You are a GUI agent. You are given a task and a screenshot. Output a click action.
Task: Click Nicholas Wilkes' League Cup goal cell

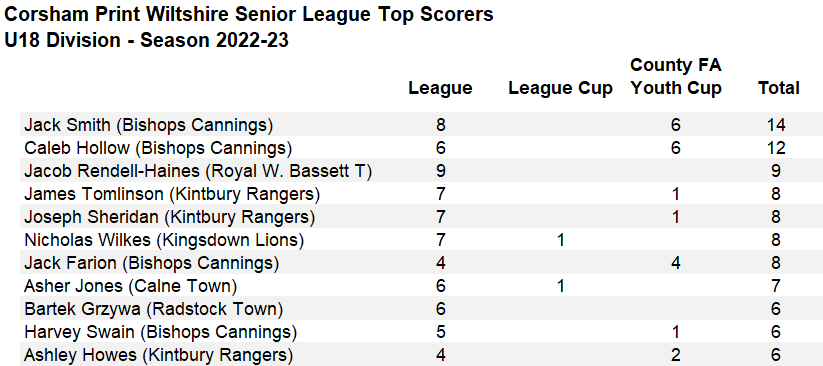pyautogui.click(x=560, y=240)
